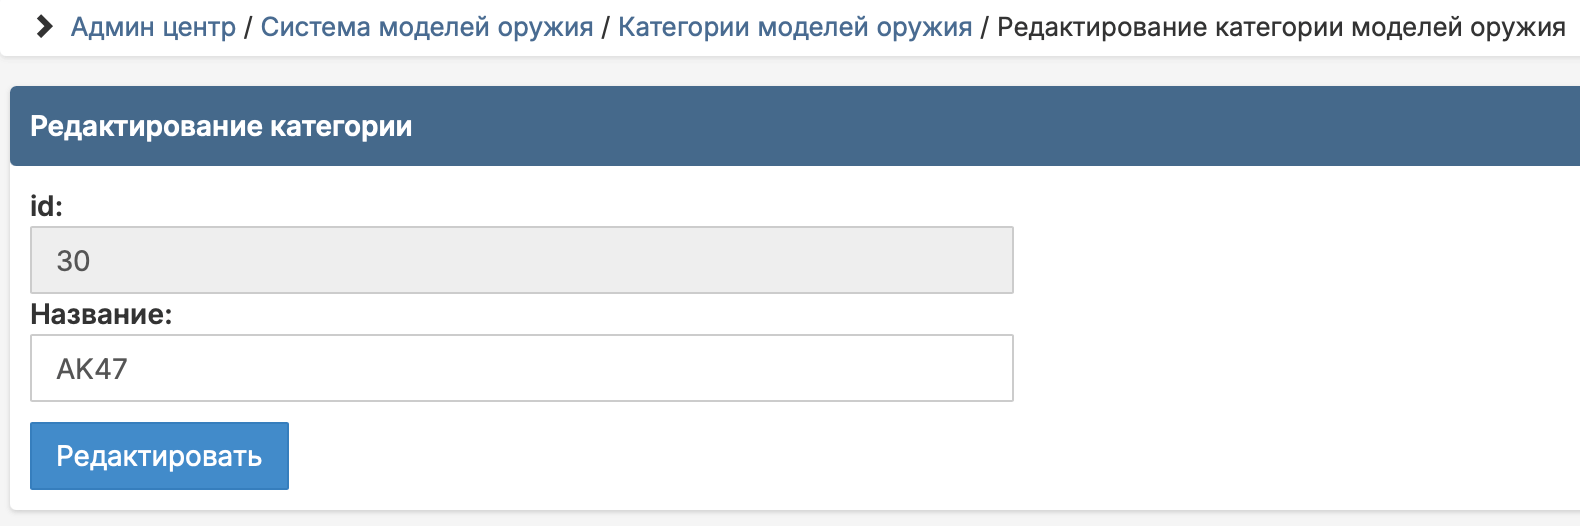Go to Система моделей оружия breadcrumb
The width and height of the screenshot is (1580, 526).
pyautogui.click(x=427, y=27)
